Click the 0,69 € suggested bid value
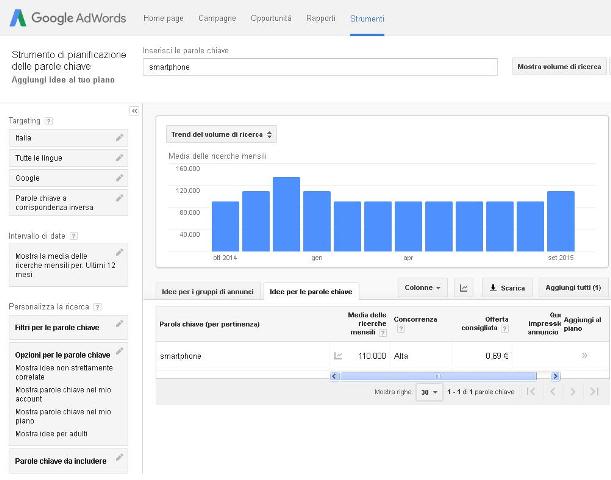Screen dimensions: 611x480 [x=497, y=356]
